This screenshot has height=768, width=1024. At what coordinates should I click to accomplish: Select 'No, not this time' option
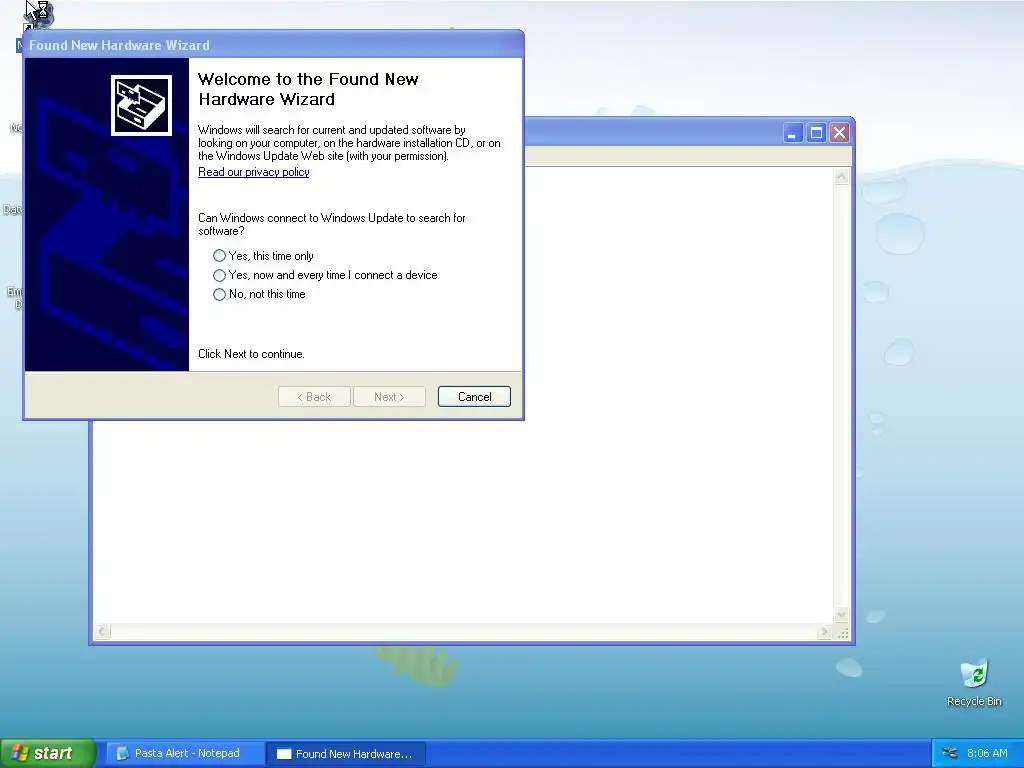tap(219, 295)
